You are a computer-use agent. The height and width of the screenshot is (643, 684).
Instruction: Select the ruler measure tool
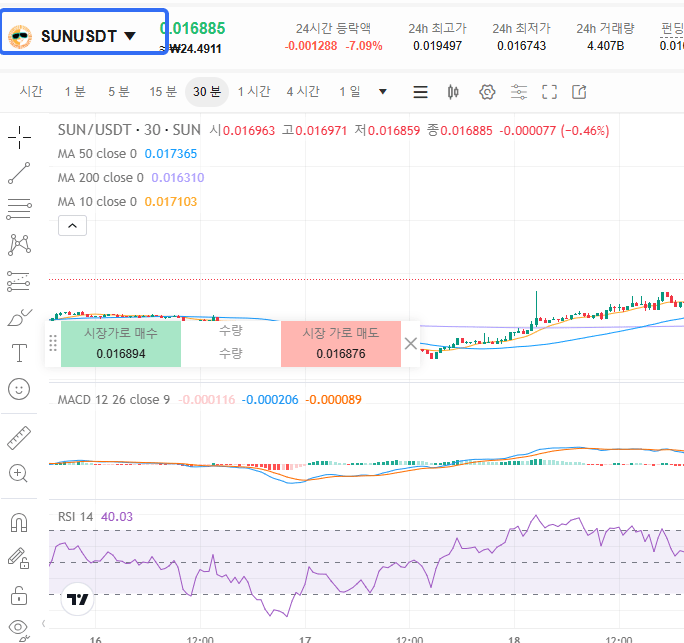click(x=19, y=438)
